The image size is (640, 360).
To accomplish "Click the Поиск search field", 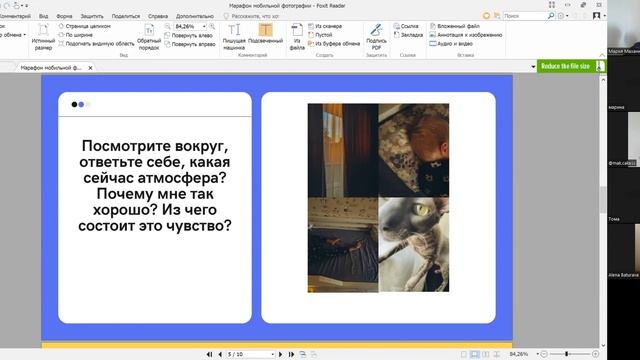I will 524,16.
